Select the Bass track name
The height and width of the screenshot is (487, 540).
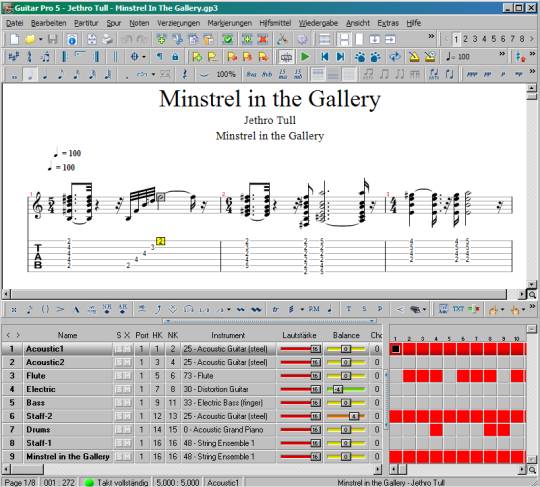(x=35, y=403)
